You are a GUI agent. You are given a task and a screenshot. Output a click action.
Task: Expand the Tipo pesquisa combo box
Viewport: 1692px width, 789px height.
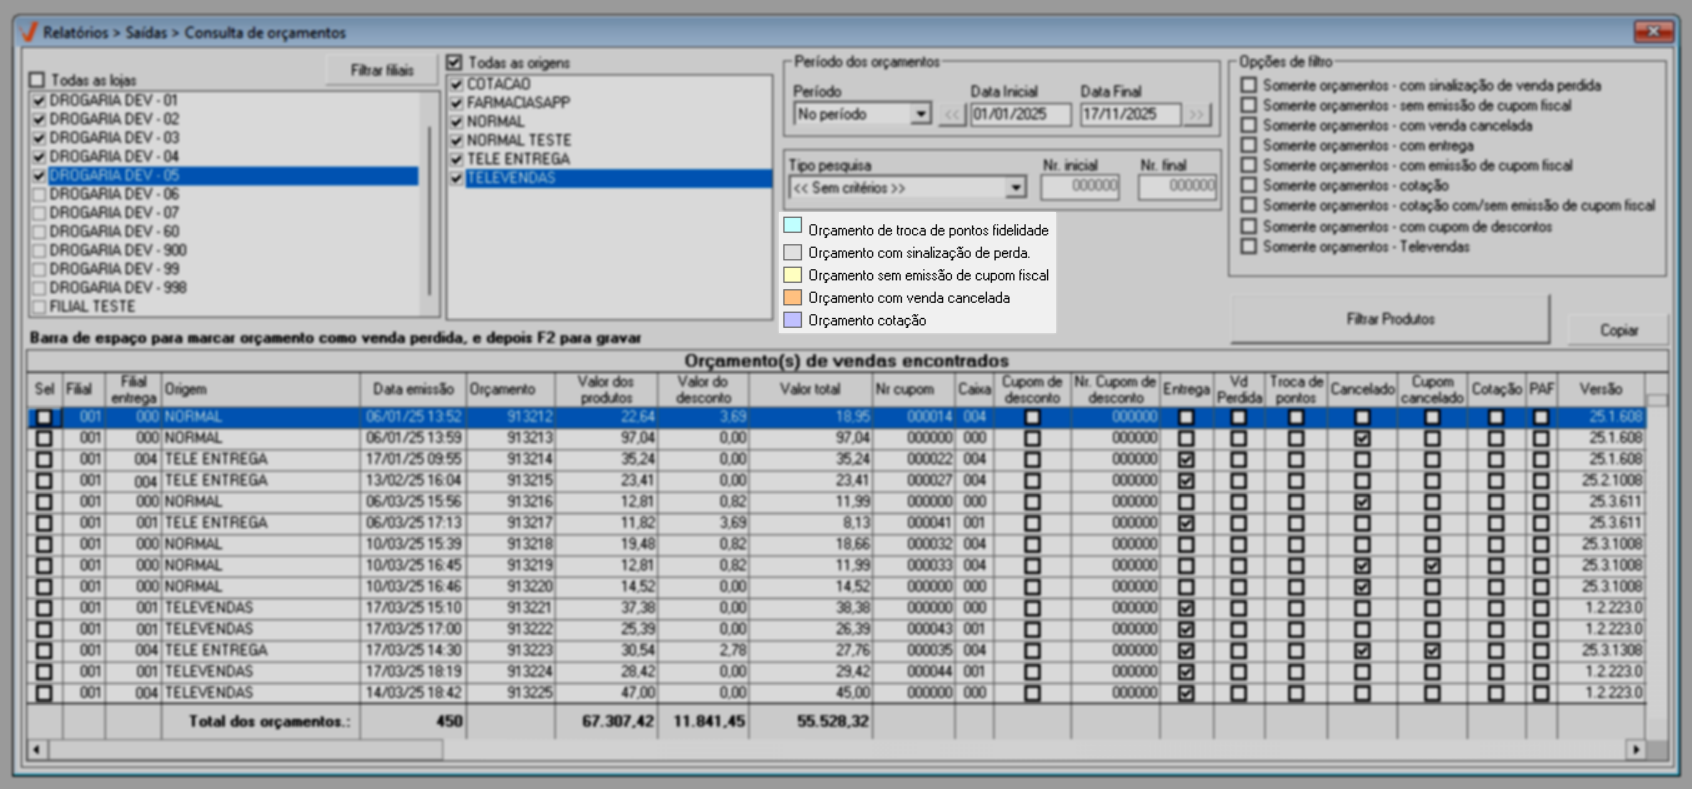[1015, 188]
